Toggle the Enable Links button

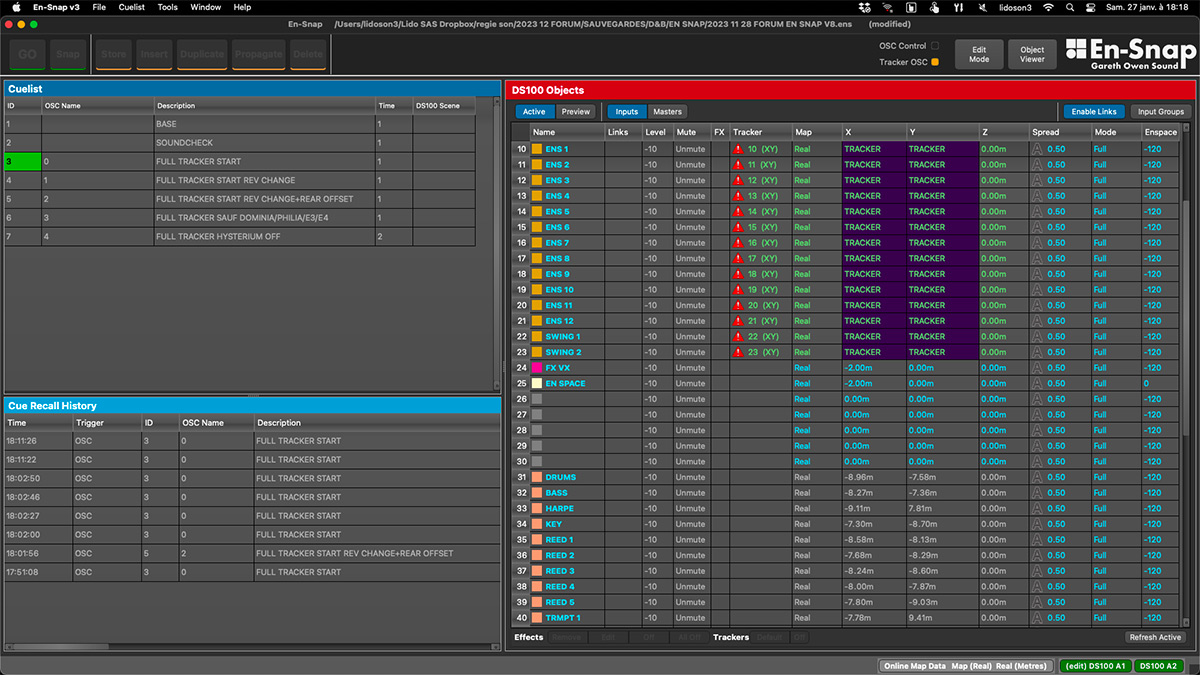point(1093,112)
